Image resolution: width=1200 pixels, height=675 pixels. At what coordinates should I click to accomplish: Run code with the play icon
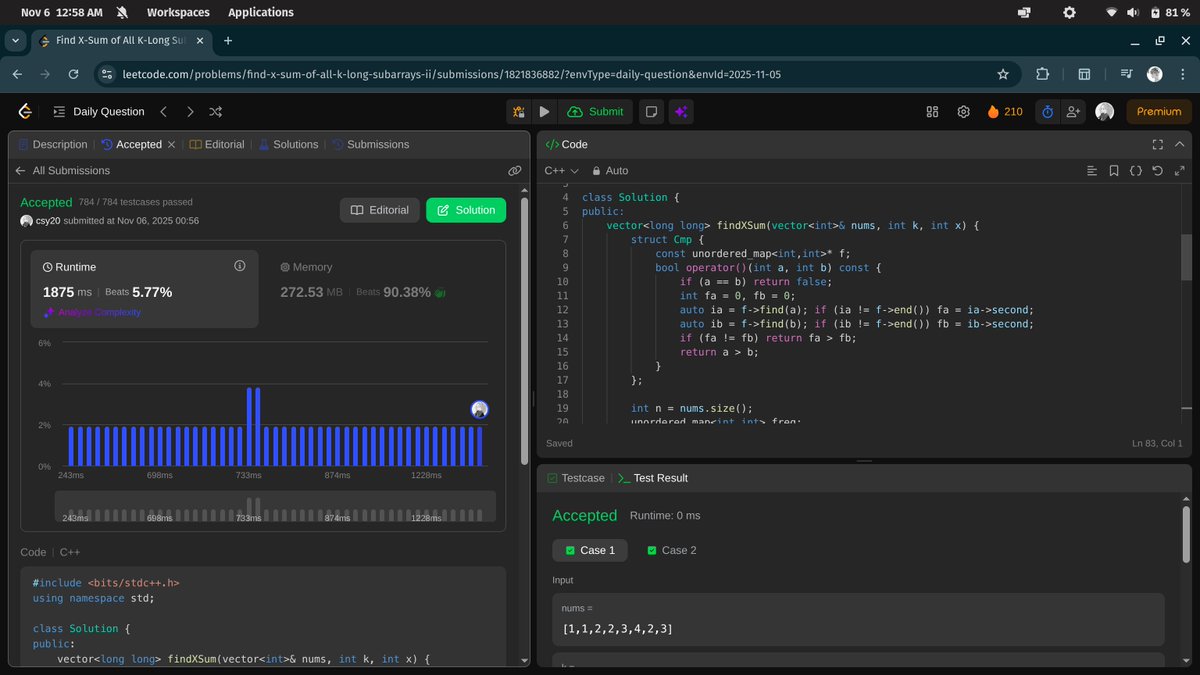click(544, 112)
